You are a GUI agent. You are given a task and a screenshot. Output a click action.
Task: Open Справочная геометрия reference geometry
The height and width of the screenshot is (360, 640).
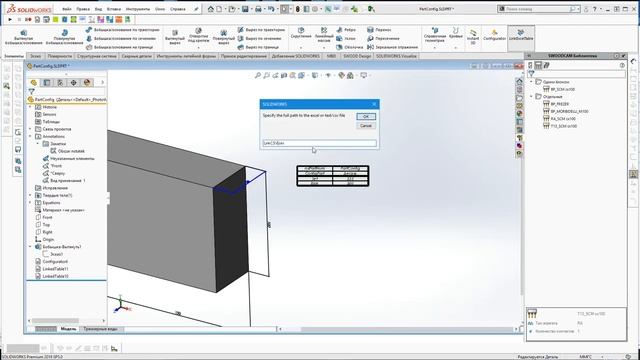point(435,35)
